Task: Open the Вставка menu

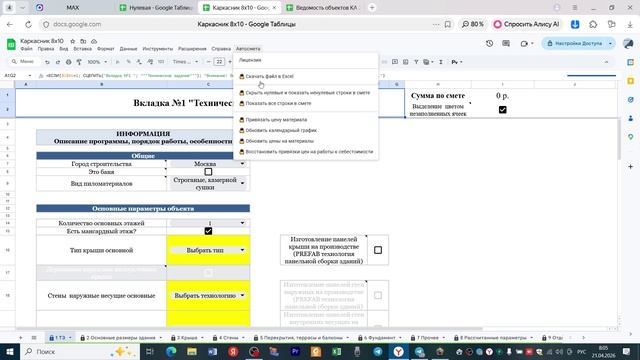Action: click(82, 49)
